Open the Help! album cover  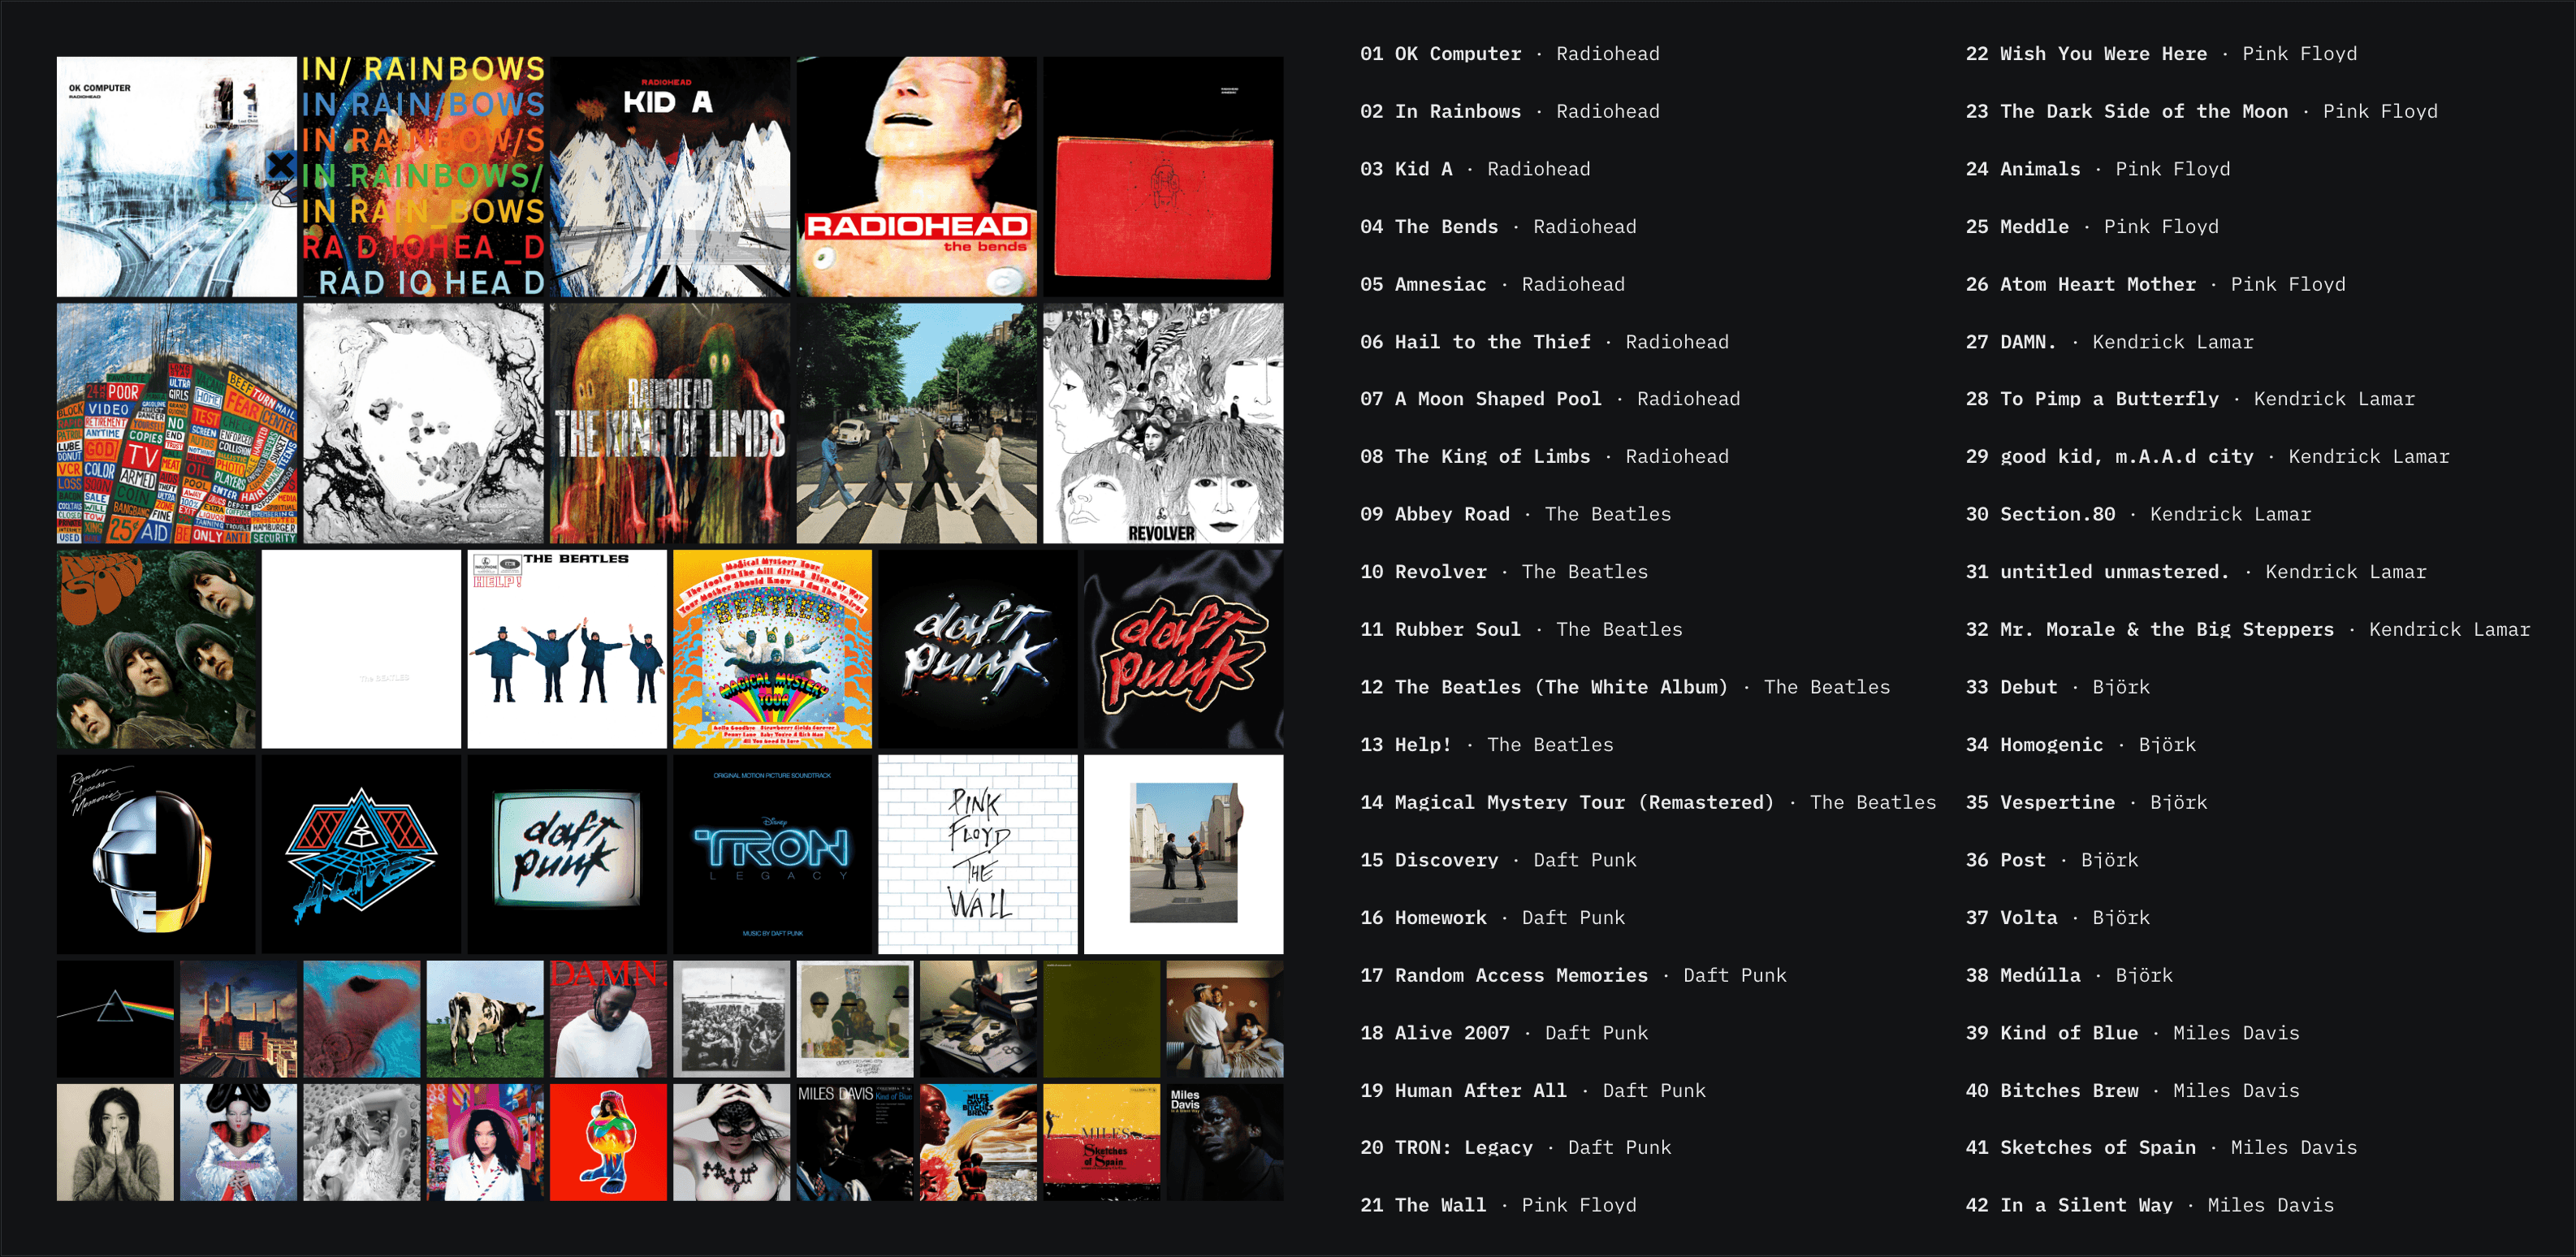(x=567, y=649)
